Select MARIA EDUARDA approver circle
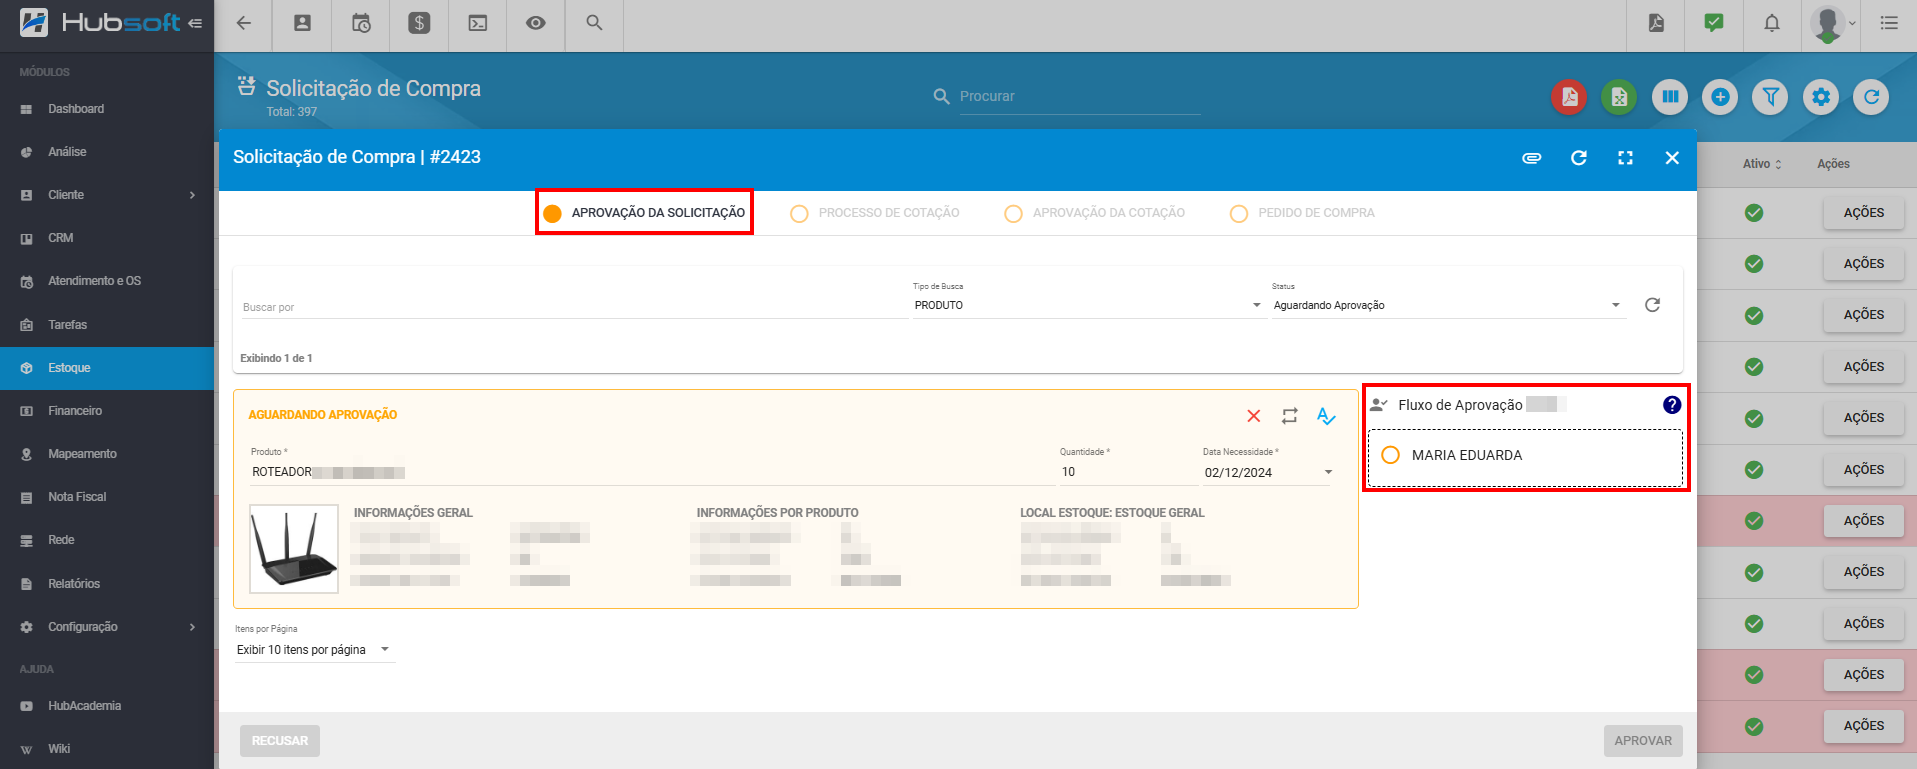The height and width of the screenshot is (769, 1917). [x=1390, y=455]
